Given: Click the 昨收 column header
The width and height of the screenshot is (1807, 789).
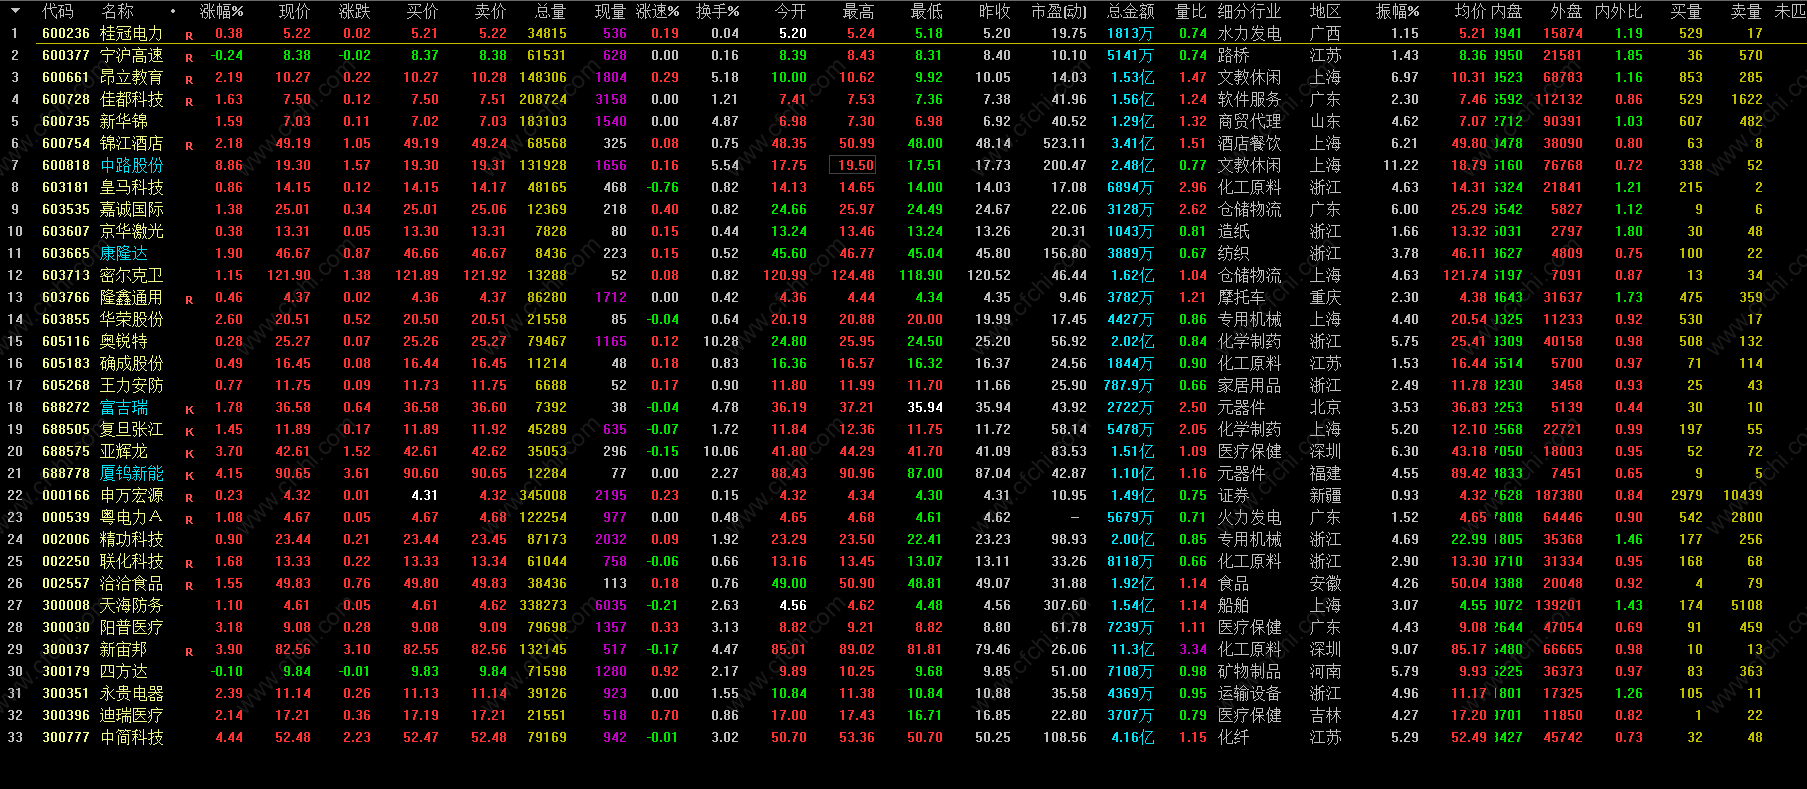Looking at the screenshot, I should 994,11.
